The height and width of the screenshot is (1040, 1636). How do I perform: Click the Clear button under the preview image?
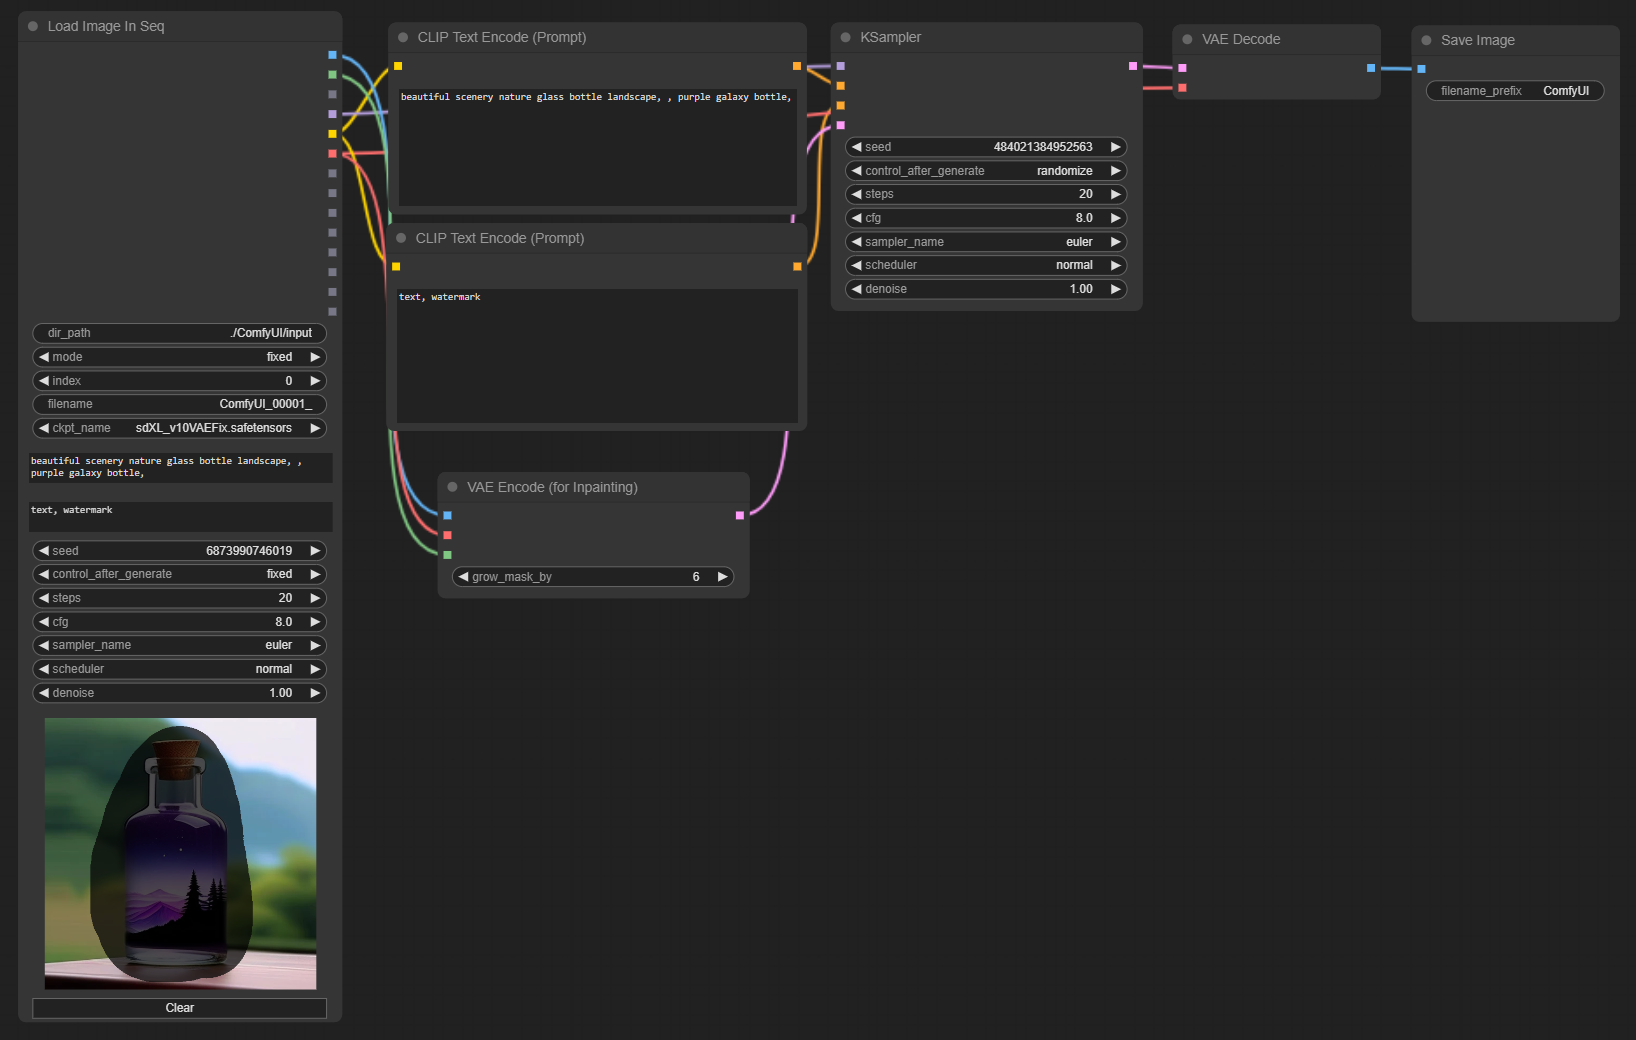point(180,1008)
